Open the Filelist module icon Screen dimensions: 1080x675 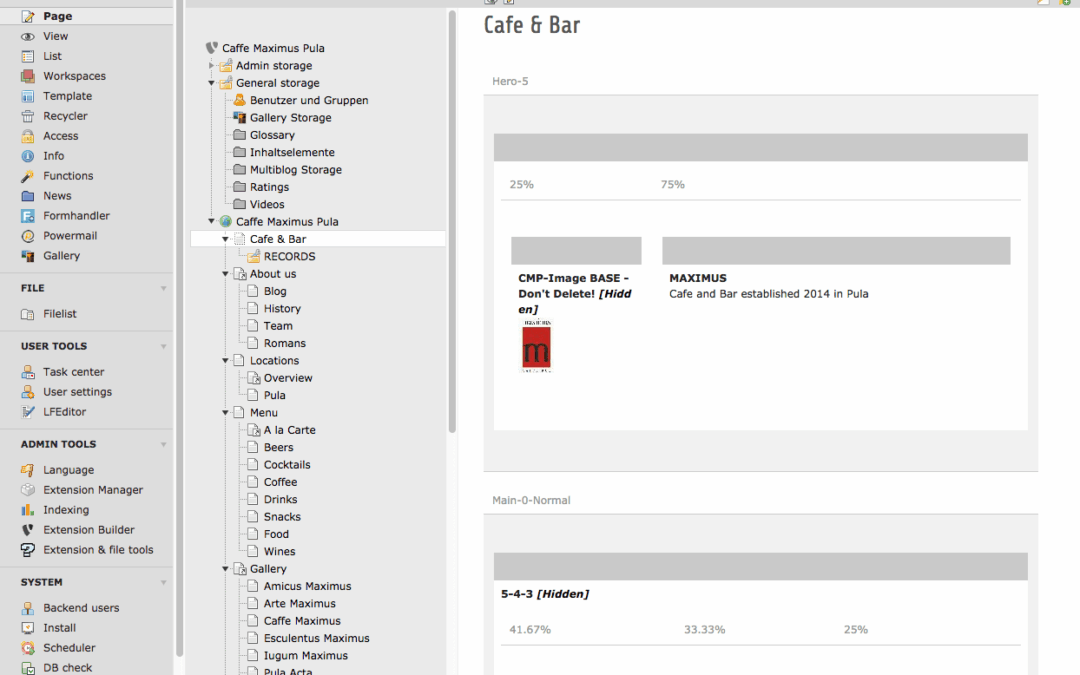28,314
